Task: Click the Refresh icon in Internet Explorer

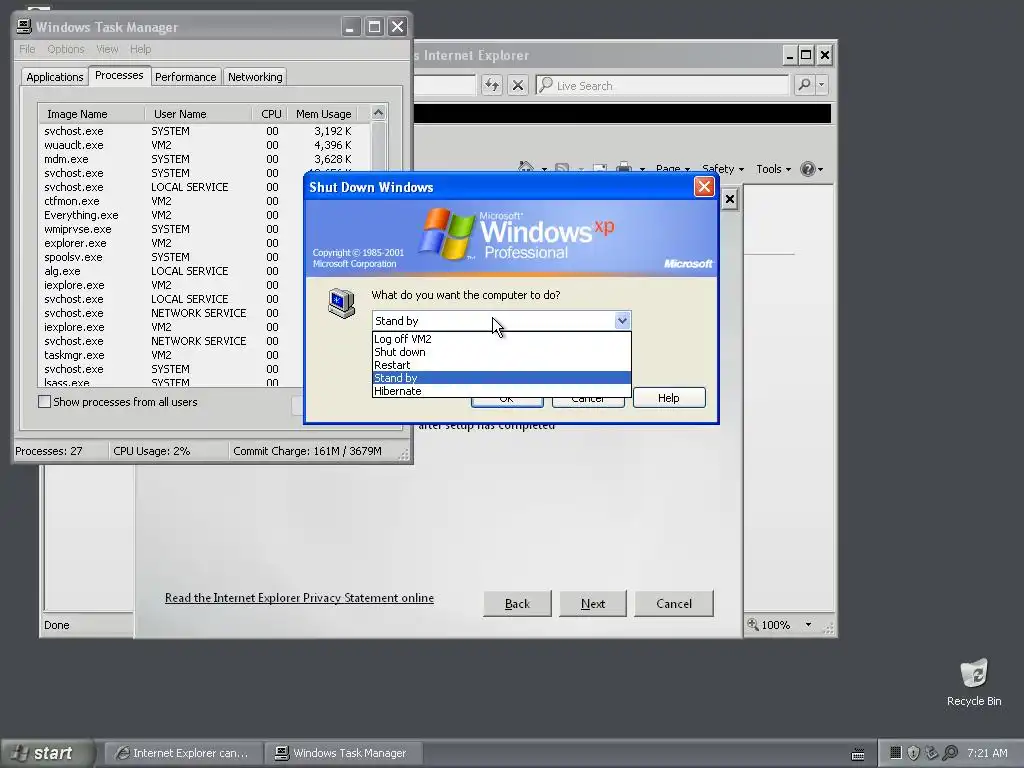Action: click(492, 85)
